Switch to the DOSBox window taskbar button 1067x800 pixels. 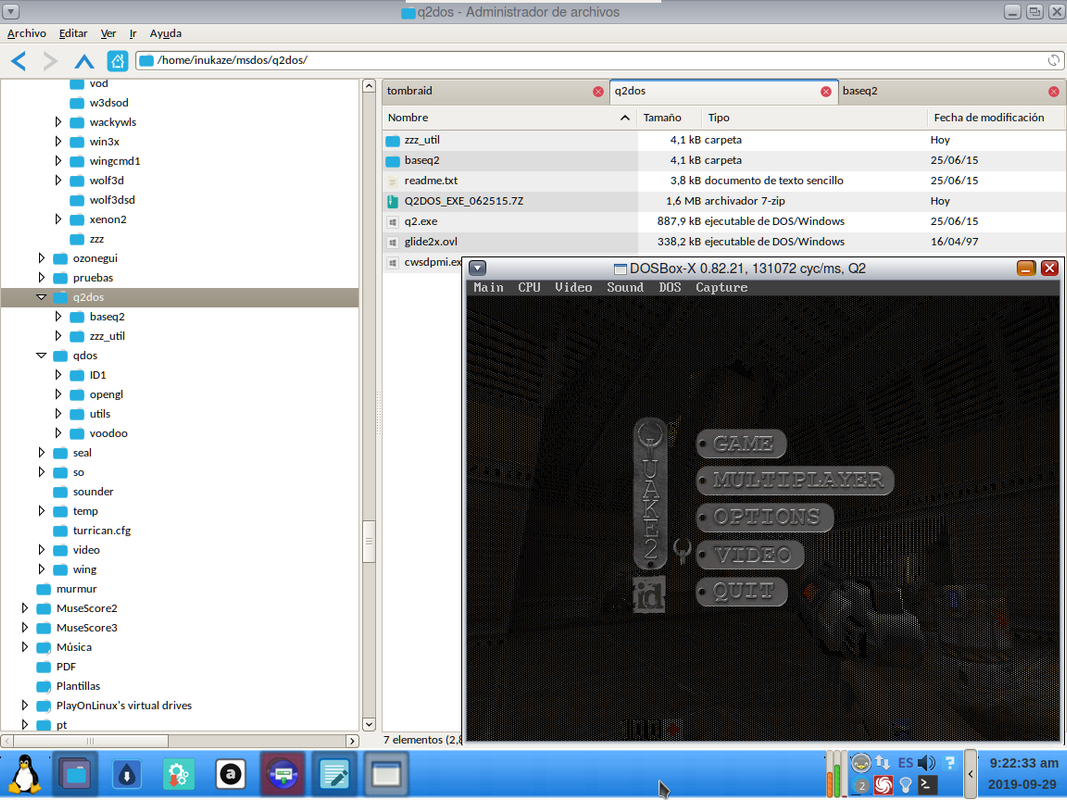[x=386, y=774]
